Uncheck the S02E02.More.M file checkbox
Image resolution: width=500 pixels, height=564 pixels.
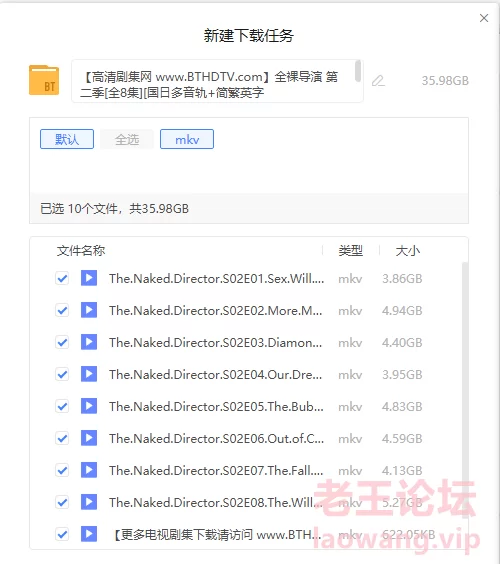[x=62, y=310]
